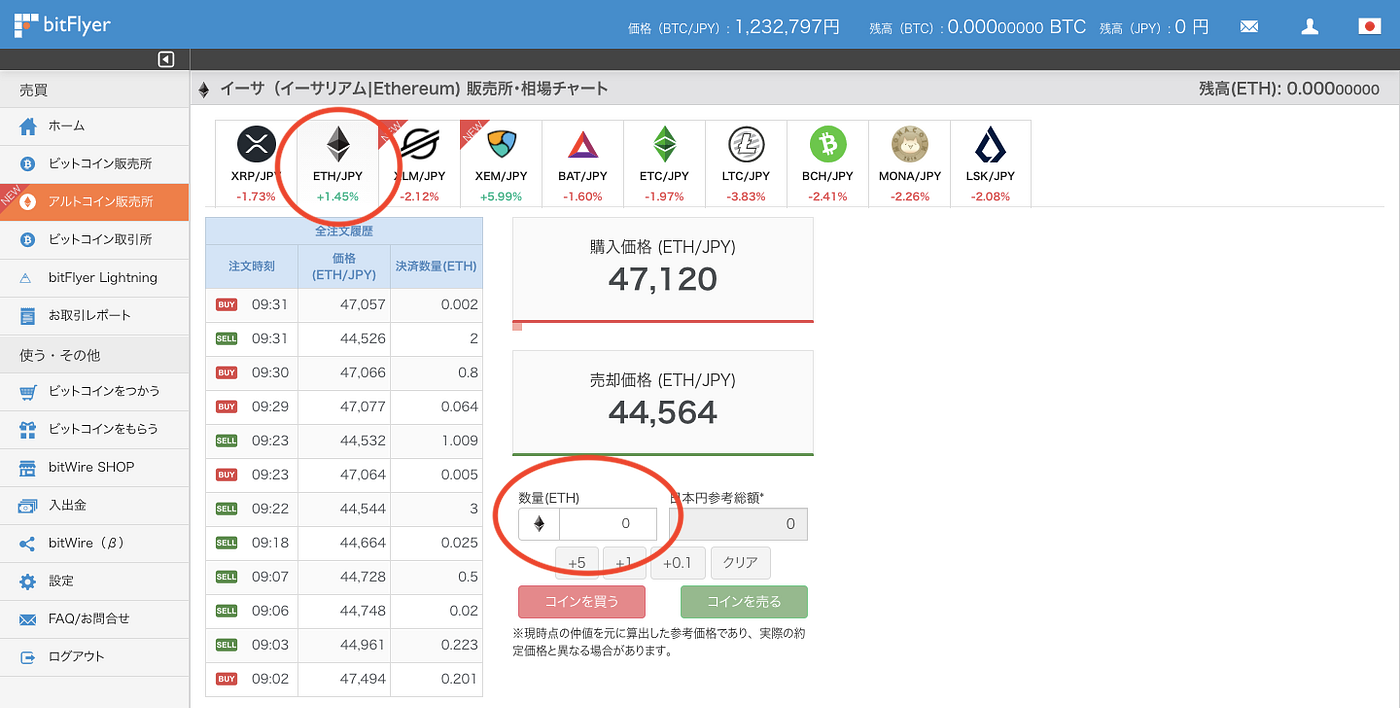Click the 残高 (BTC) balance in header
Viewport: 1400px width, 708px height.
978,27
